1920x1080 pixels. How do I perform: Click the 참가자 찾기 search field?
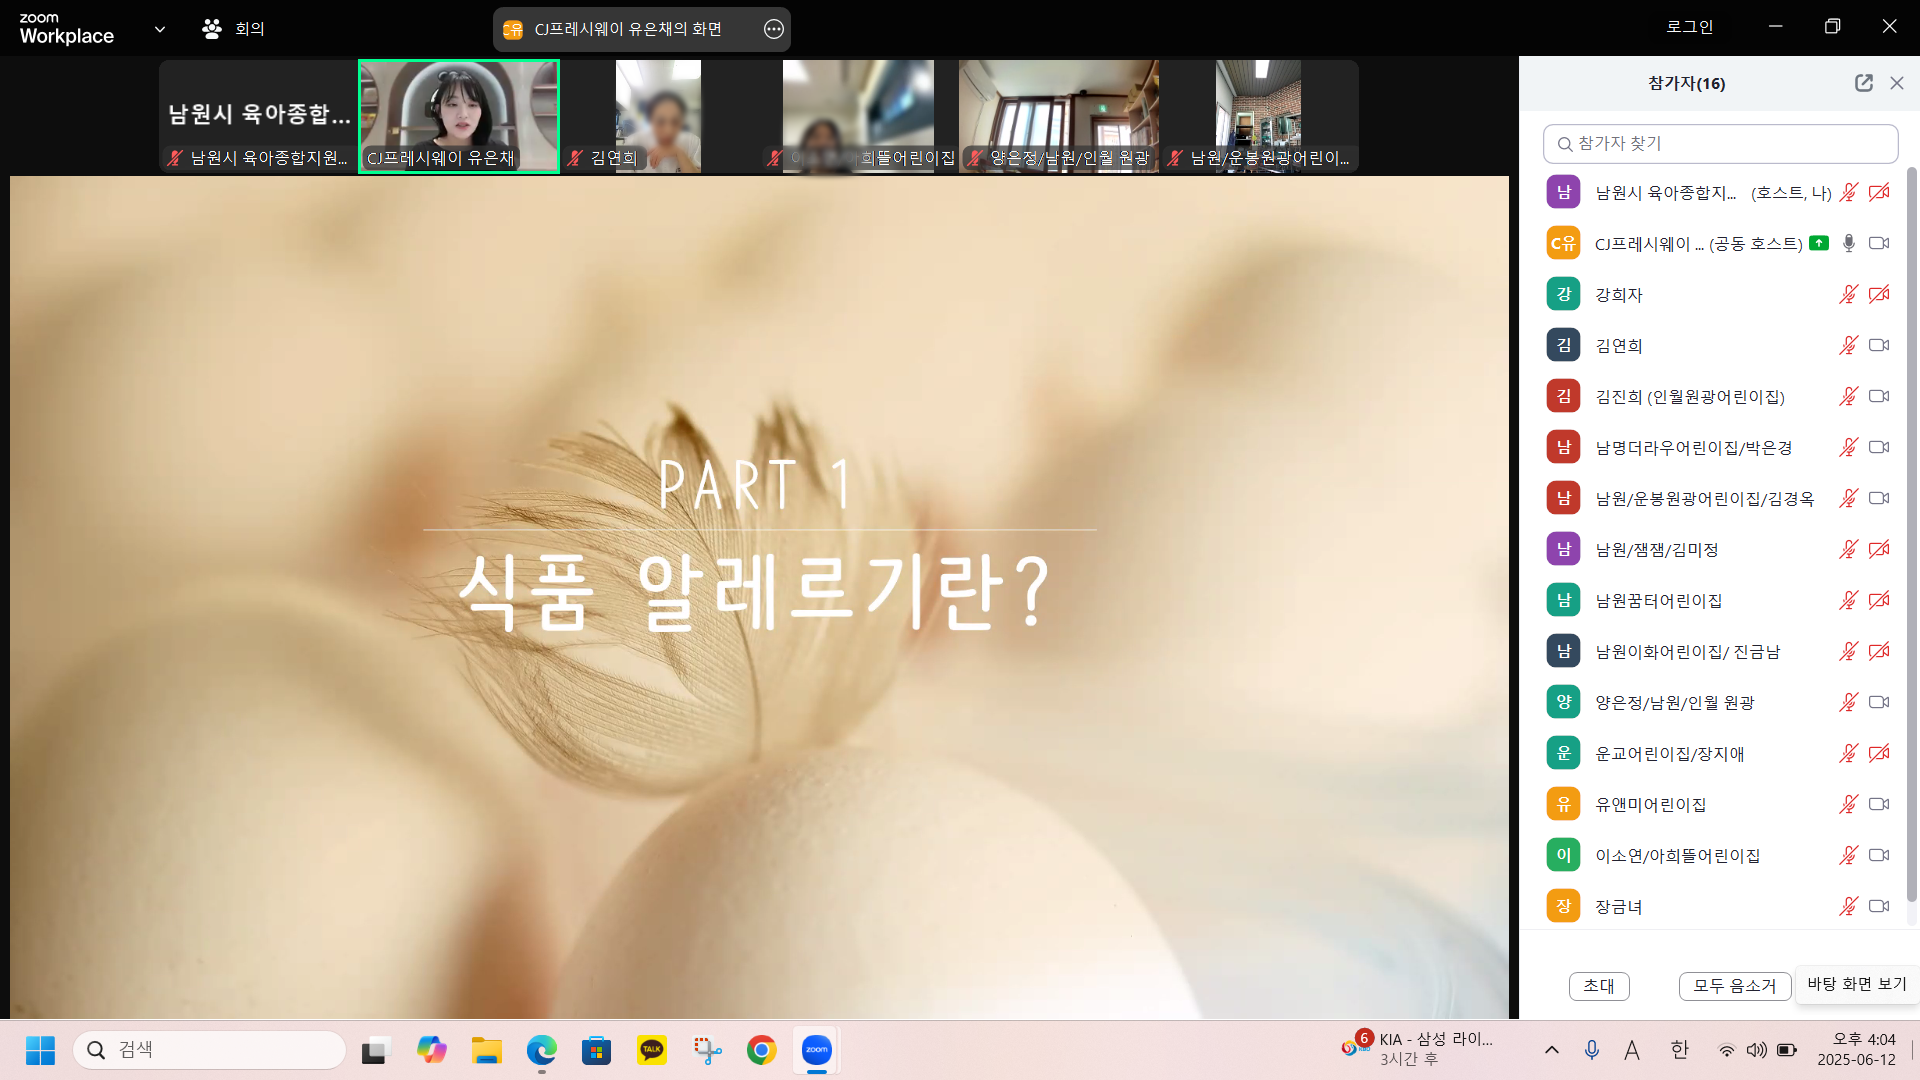(1720, 144)
